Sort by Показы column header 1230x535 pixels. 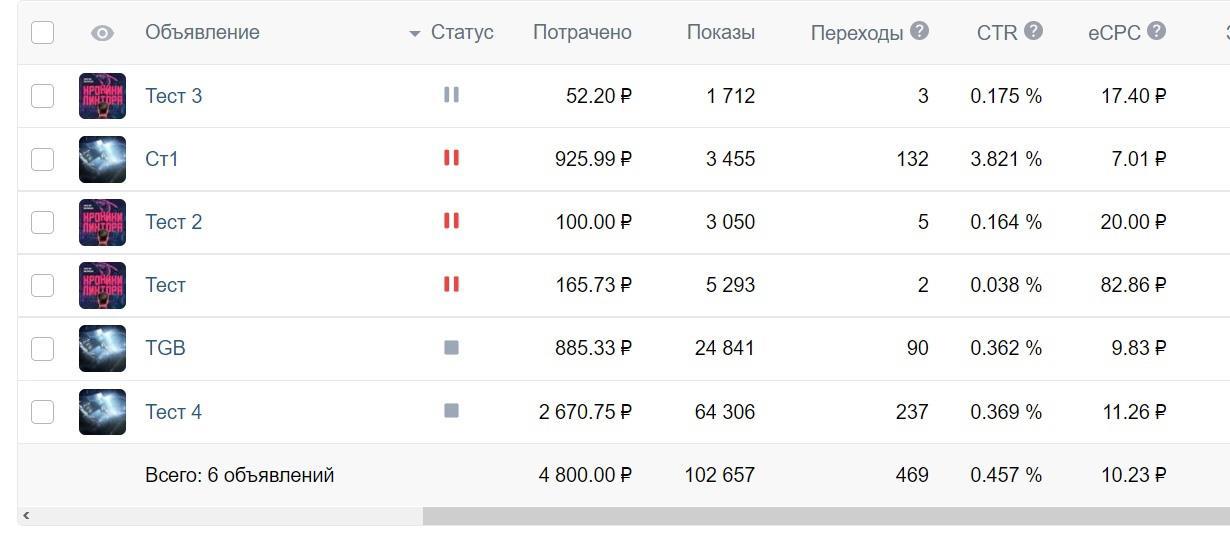click(720, 32)
